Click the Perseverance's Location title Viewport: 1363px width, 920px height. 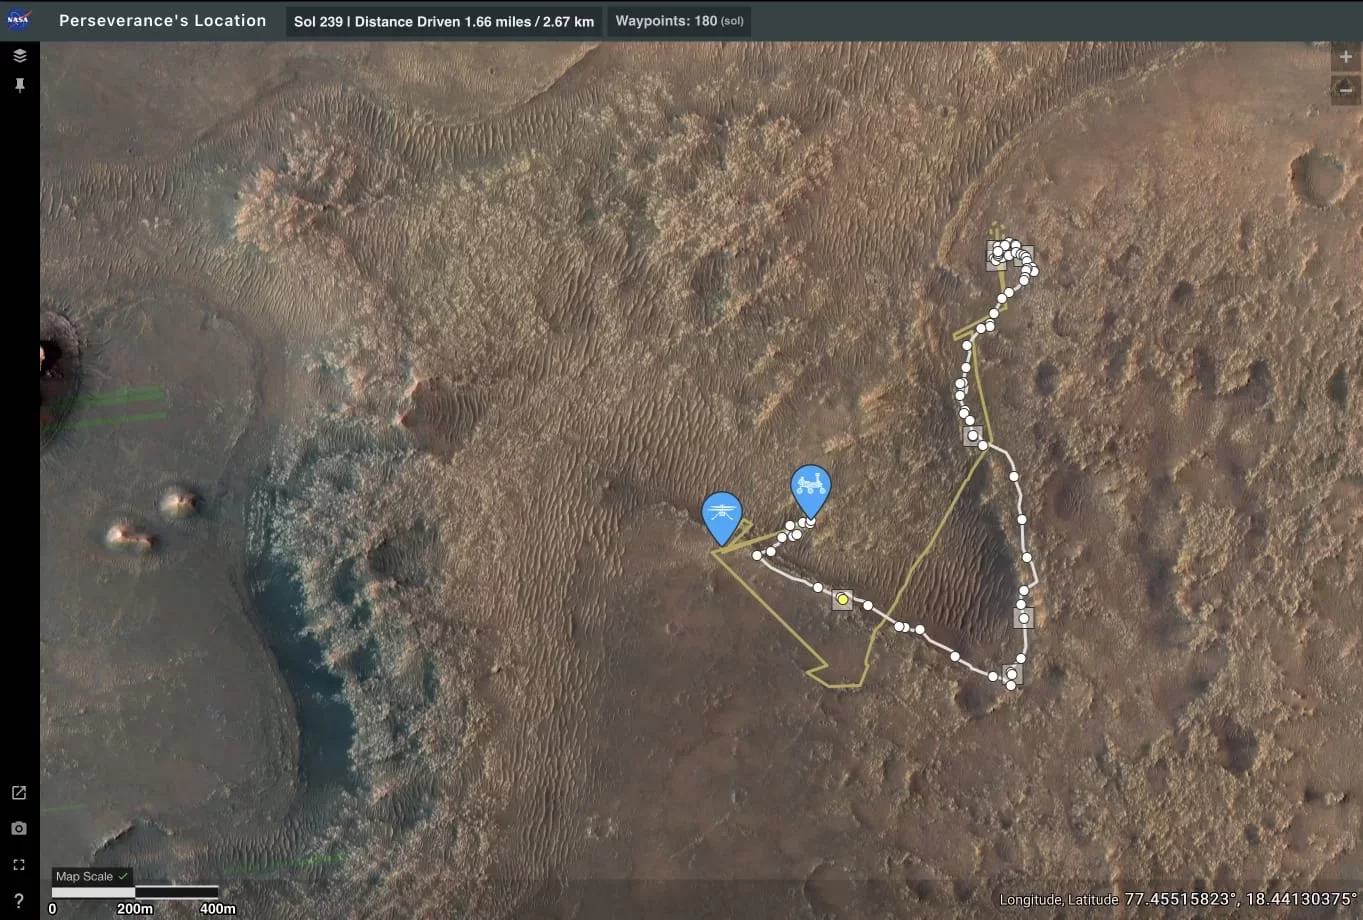pos(163,20)
